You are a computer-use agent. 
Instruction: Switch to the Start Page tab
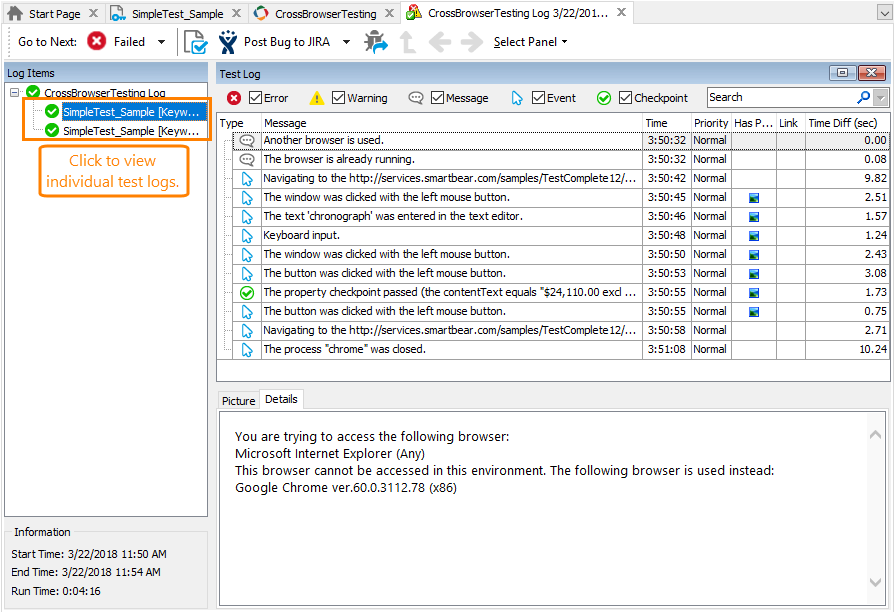point(54,13)
